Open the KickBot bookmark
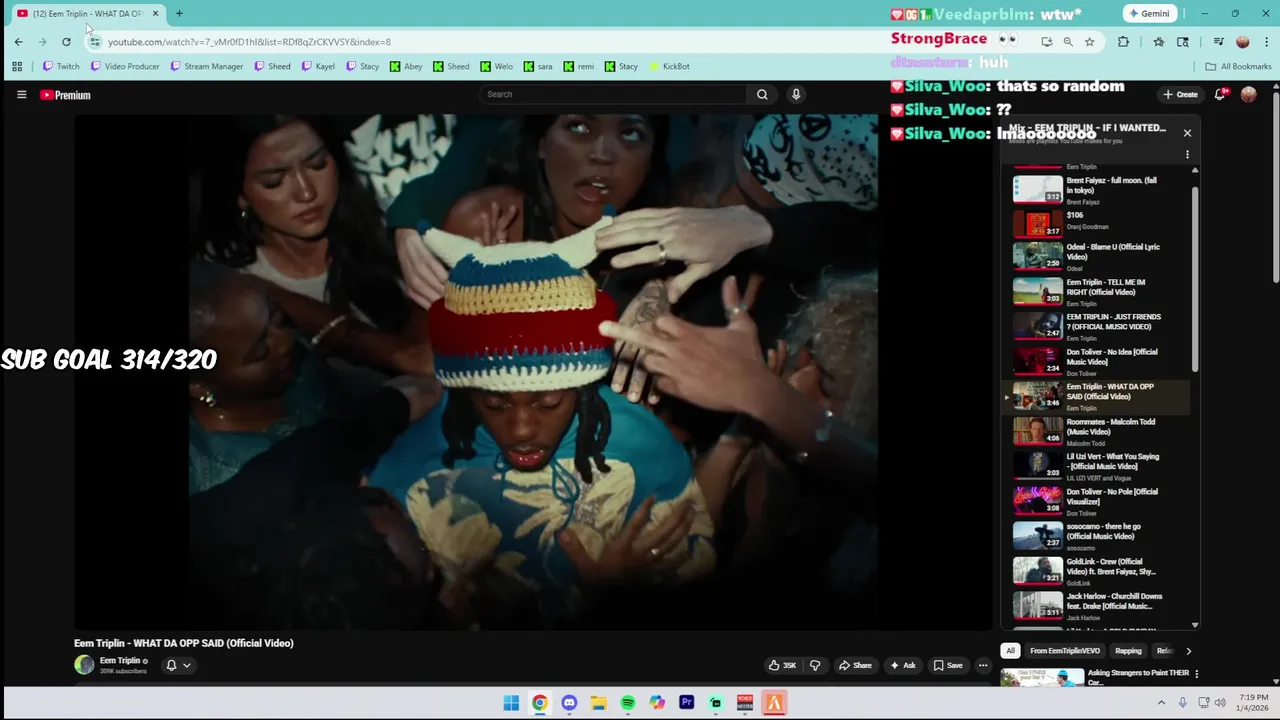The height and width of the screenshot is (720, 1280). (x=669, y=66)
